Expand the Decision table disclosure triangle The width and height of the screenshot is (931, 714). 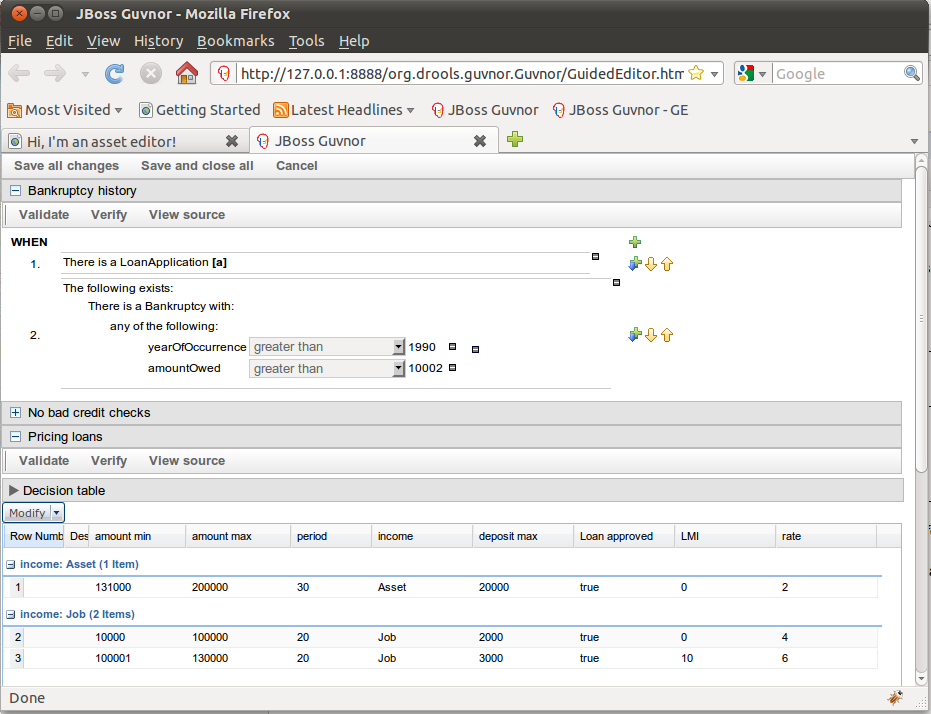point(13,491)
